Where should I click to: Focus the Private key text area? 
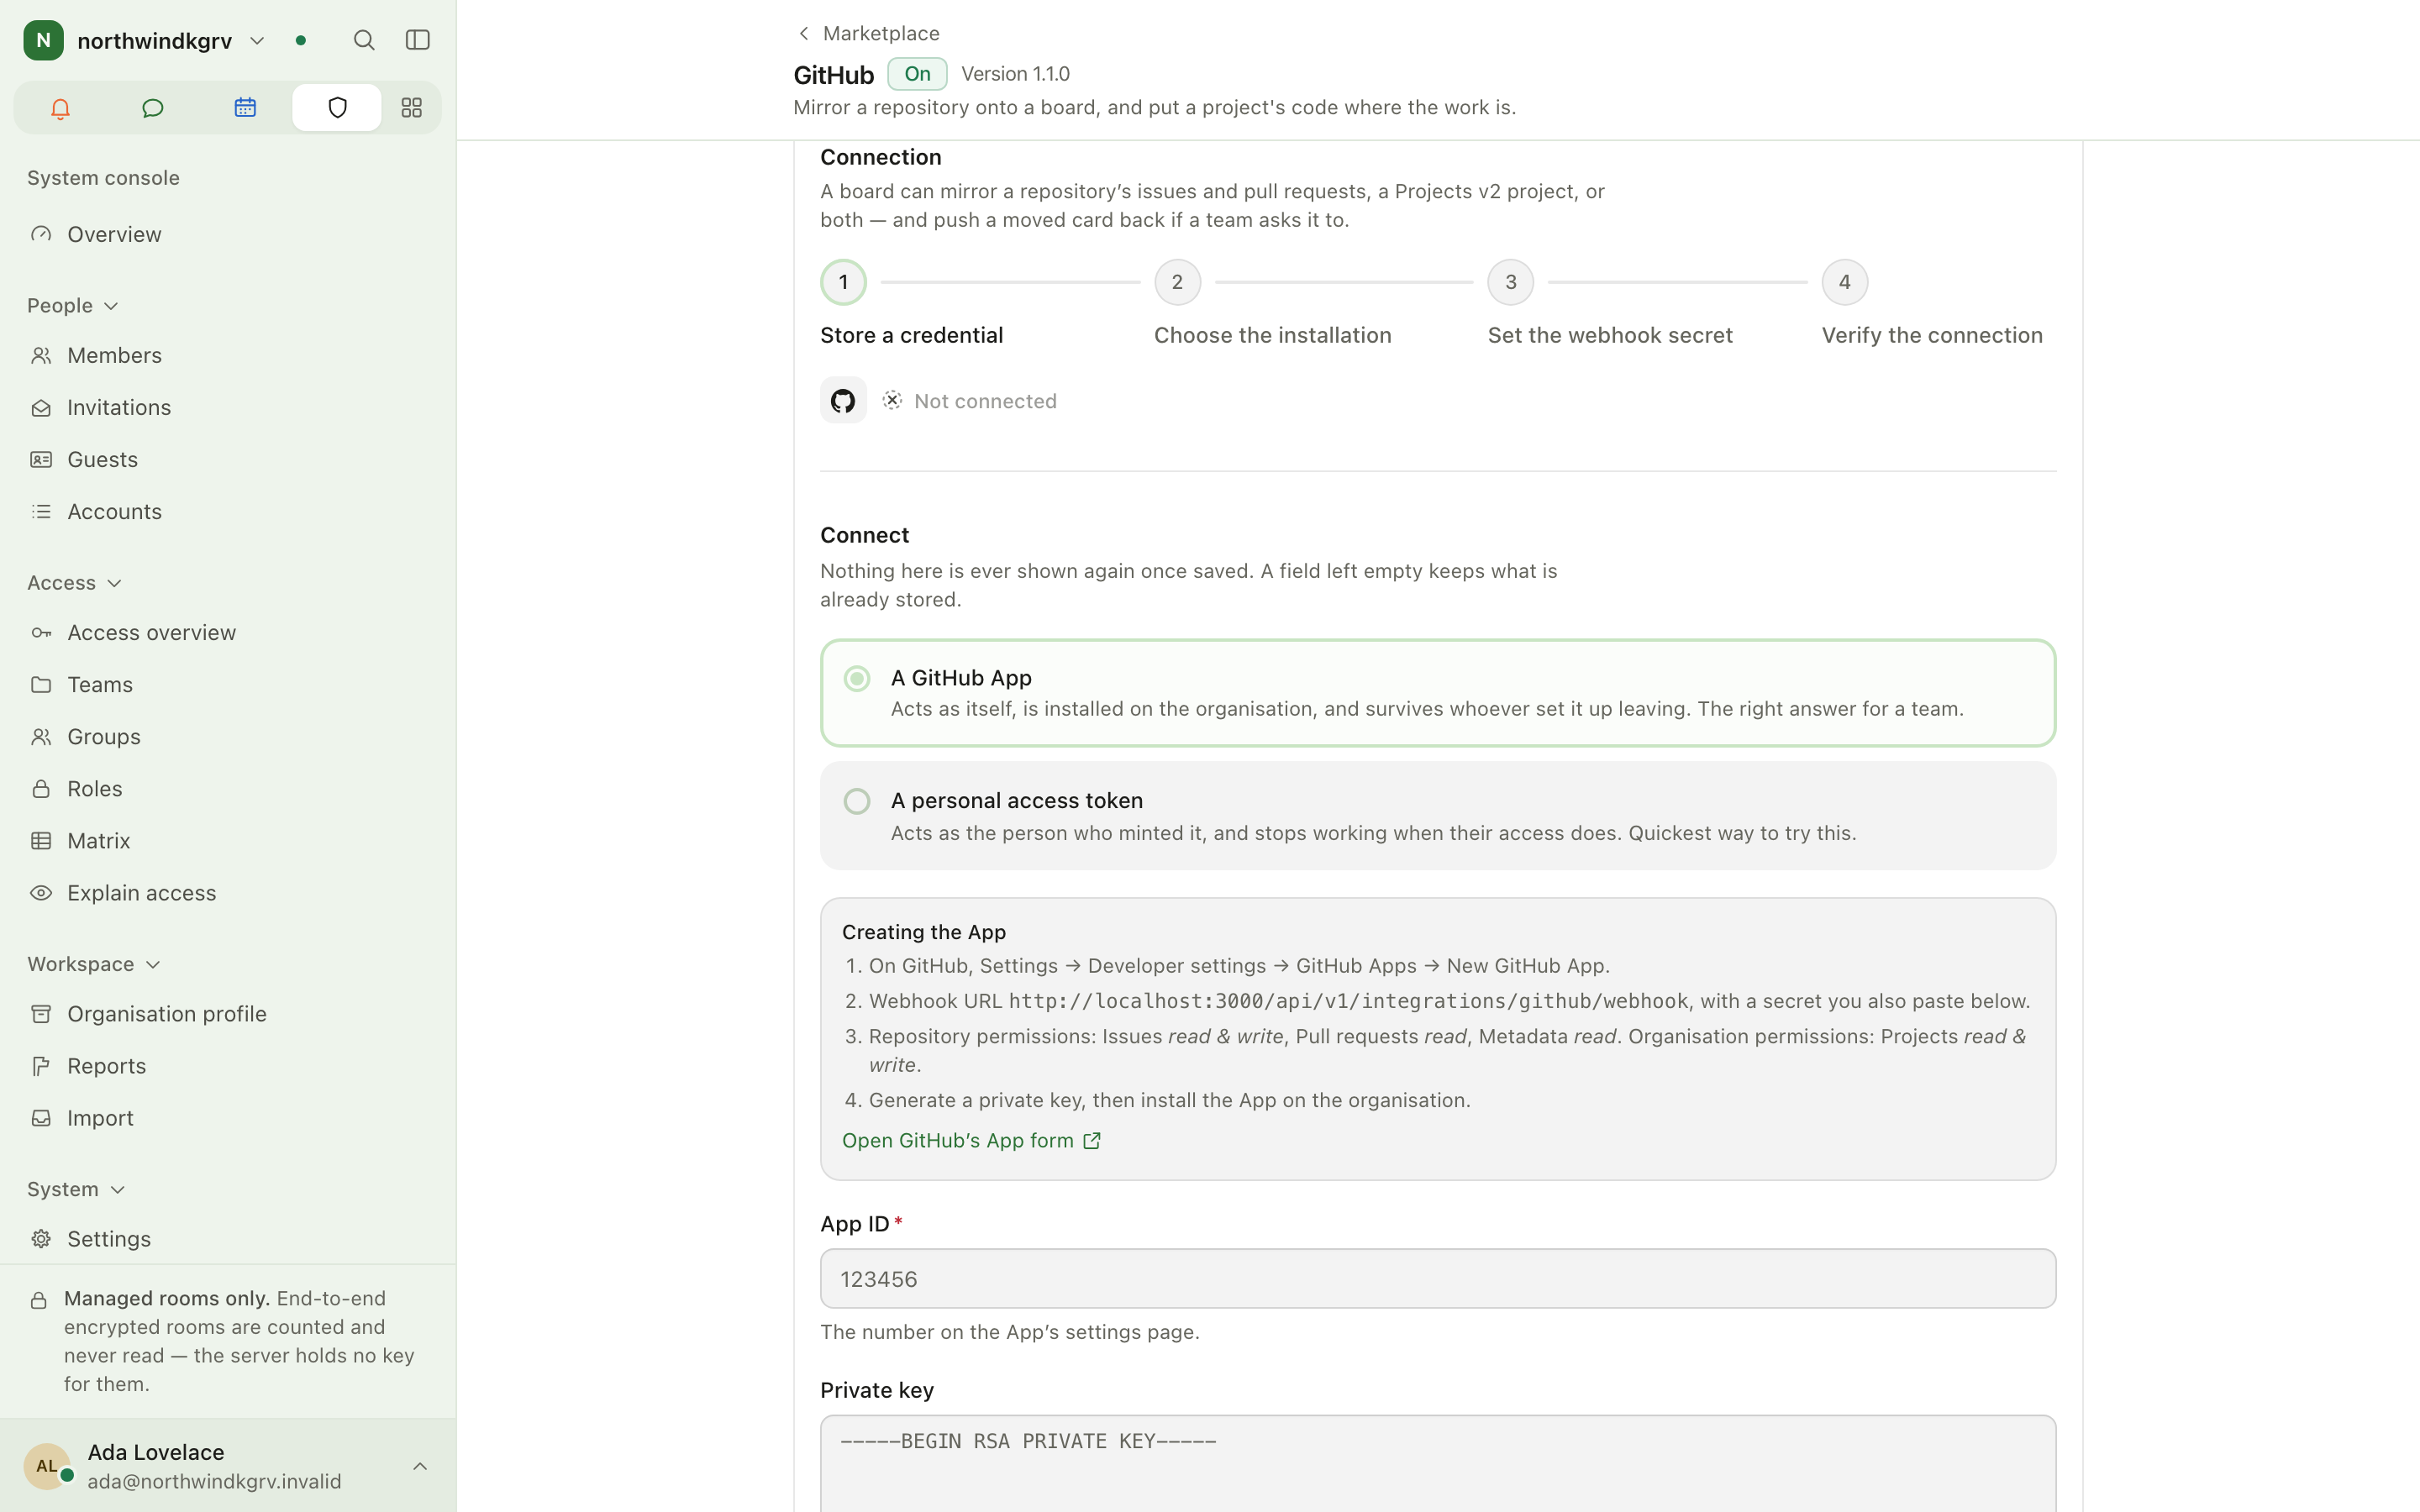tap(1438, 1463)
